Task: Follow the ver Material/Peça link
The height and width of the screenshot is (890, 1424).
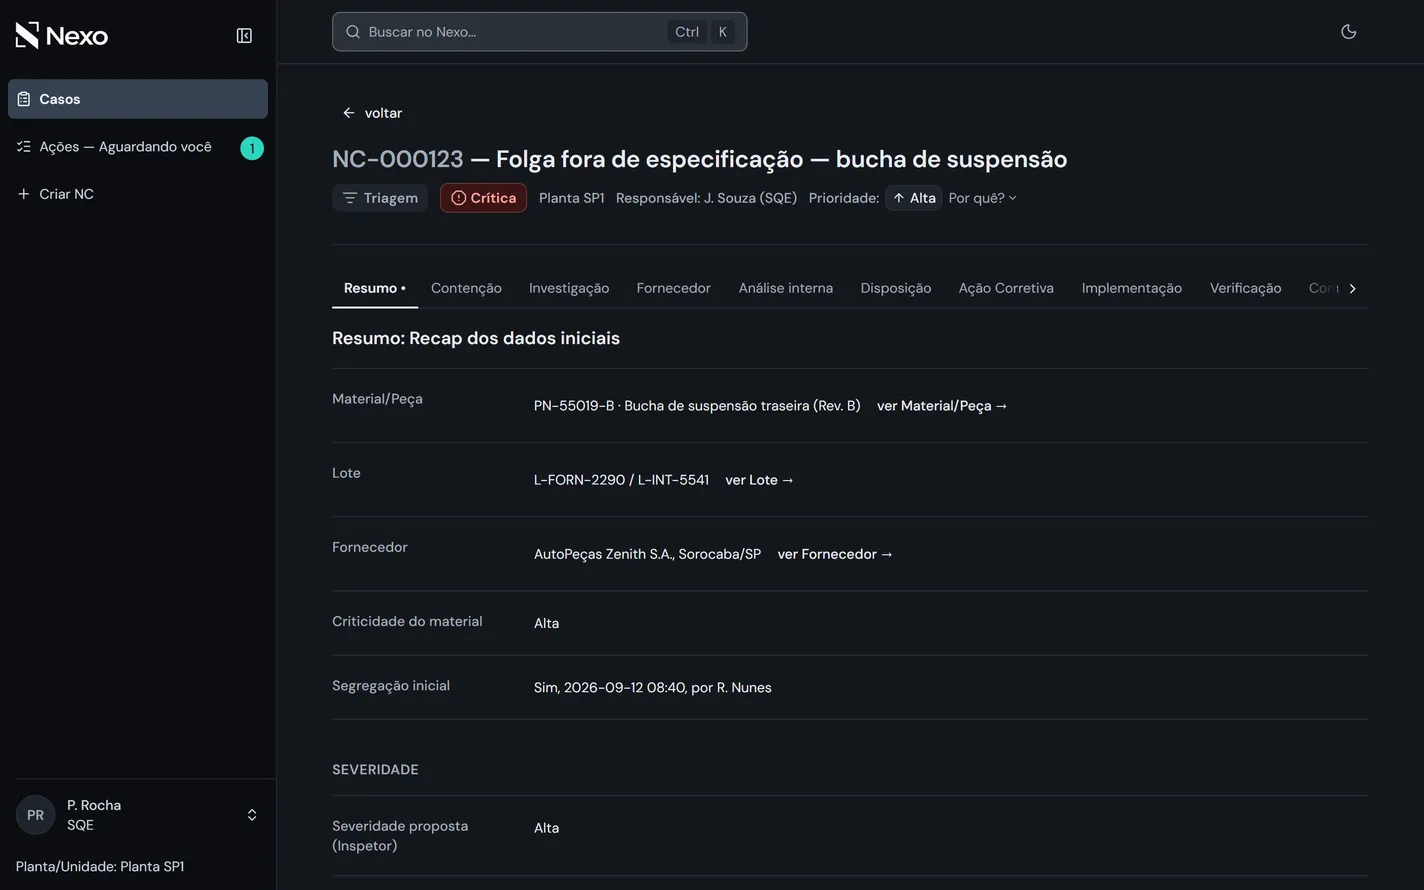Action: pos(942,406)
